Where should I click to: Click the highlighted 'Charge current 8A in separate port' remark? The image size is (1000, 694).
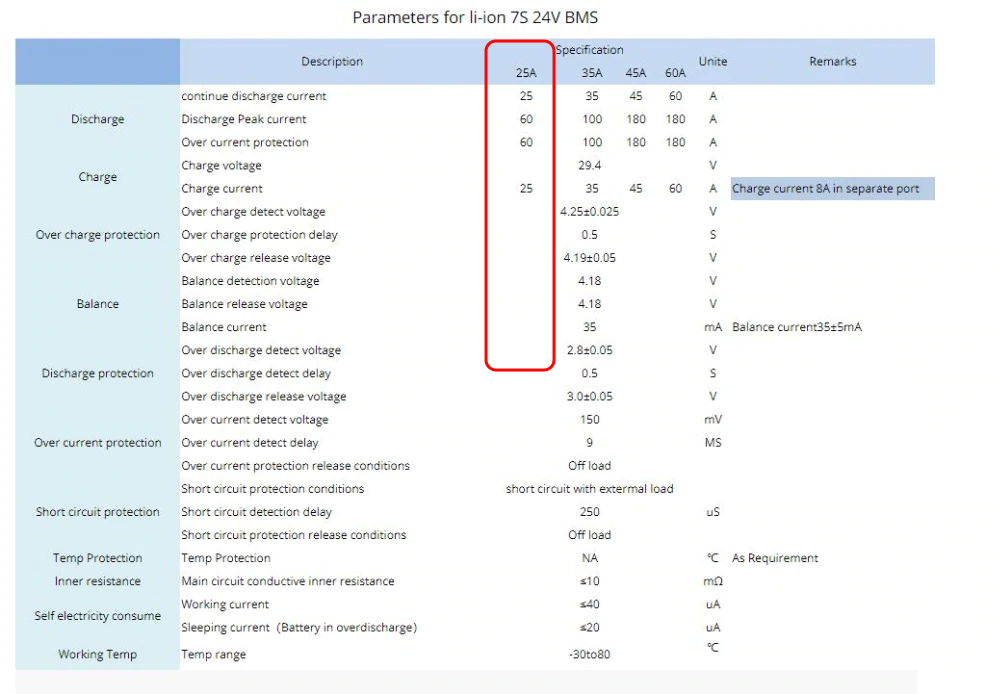(833, 189)
